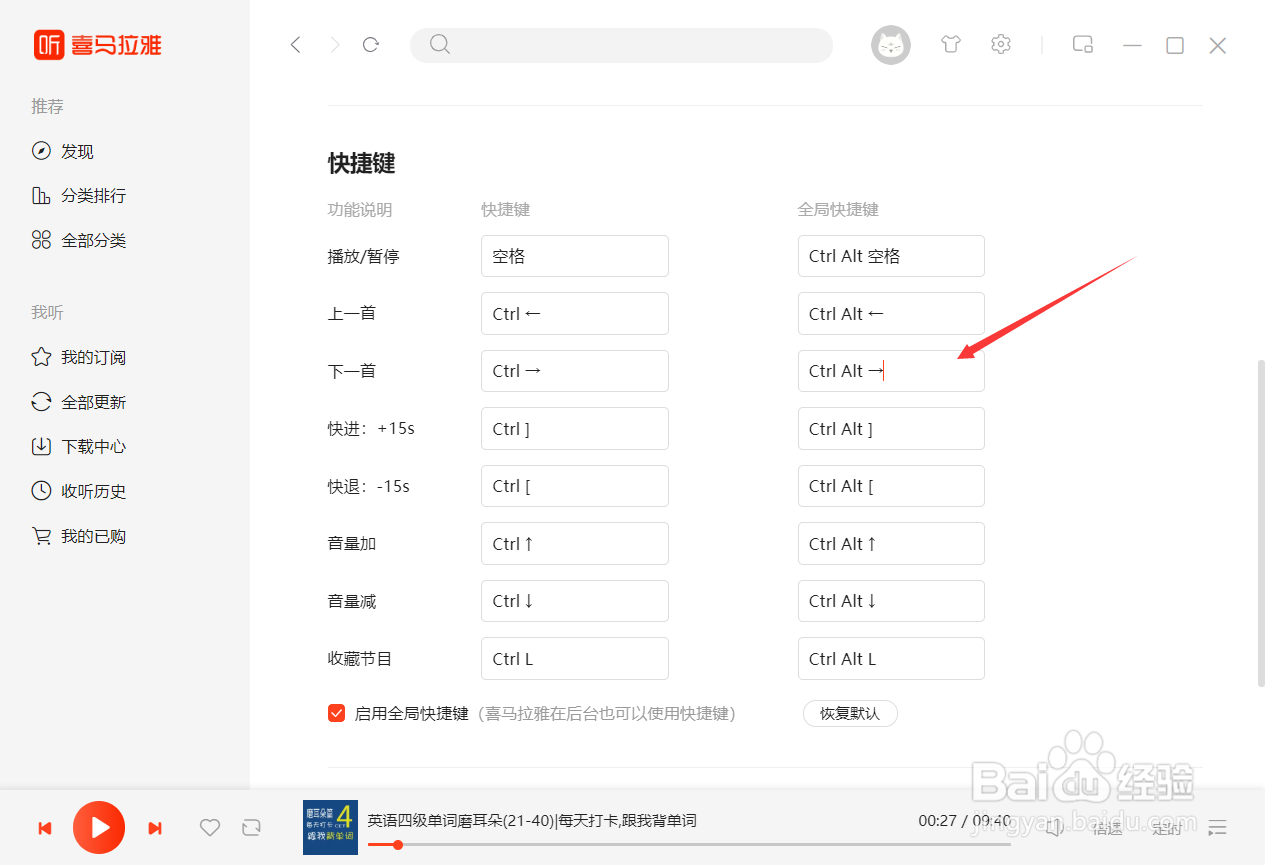Disable 启用全局快捷键 checkbox
1265x865 pixels.
(336, 713)
